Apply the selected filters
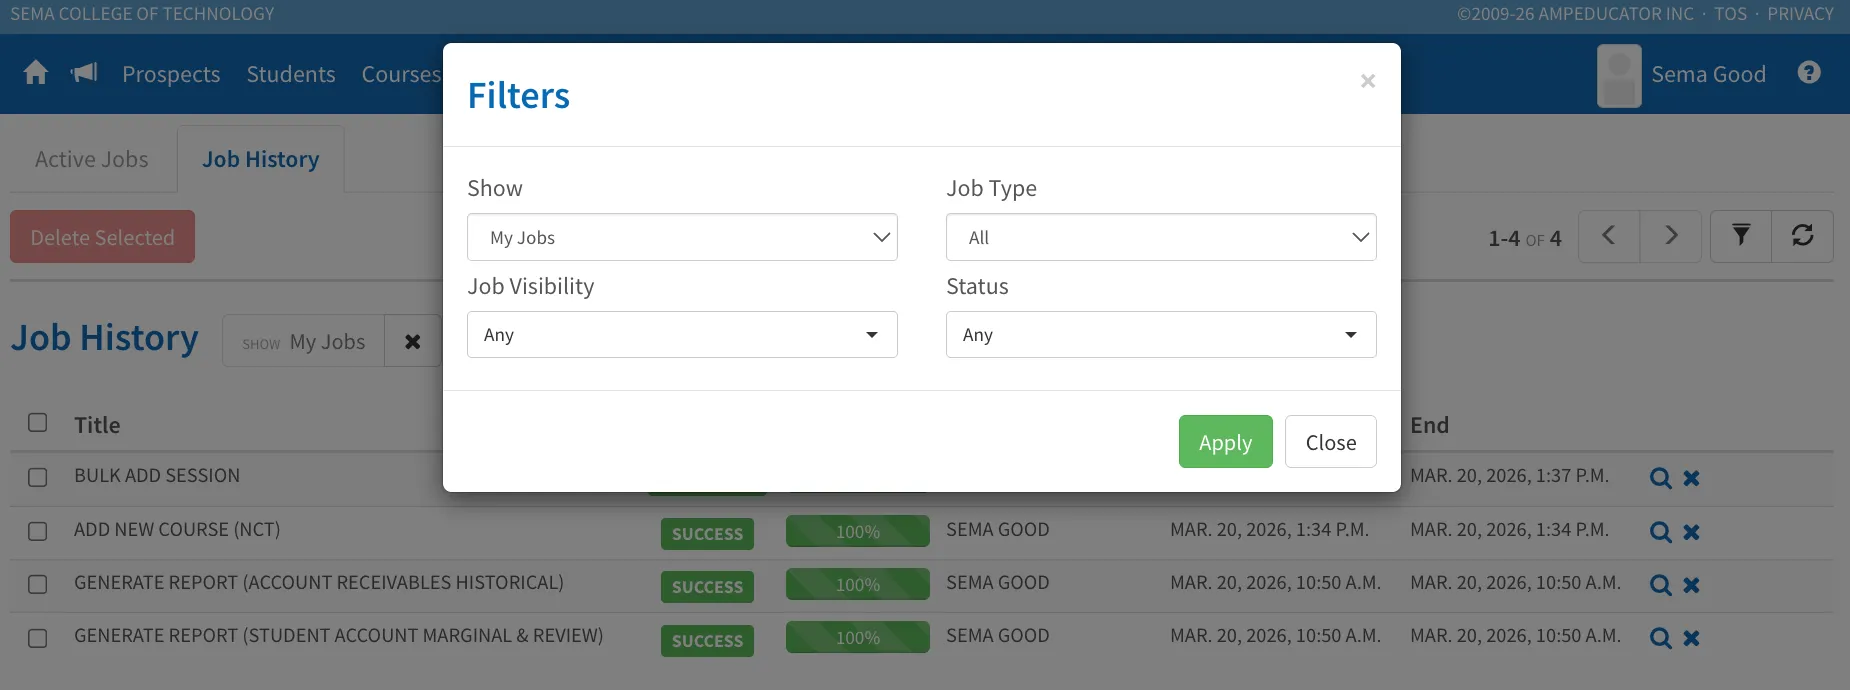The height and width of the screenshot is (690, 1850). pyautogui.click(x=1225, y=441)
